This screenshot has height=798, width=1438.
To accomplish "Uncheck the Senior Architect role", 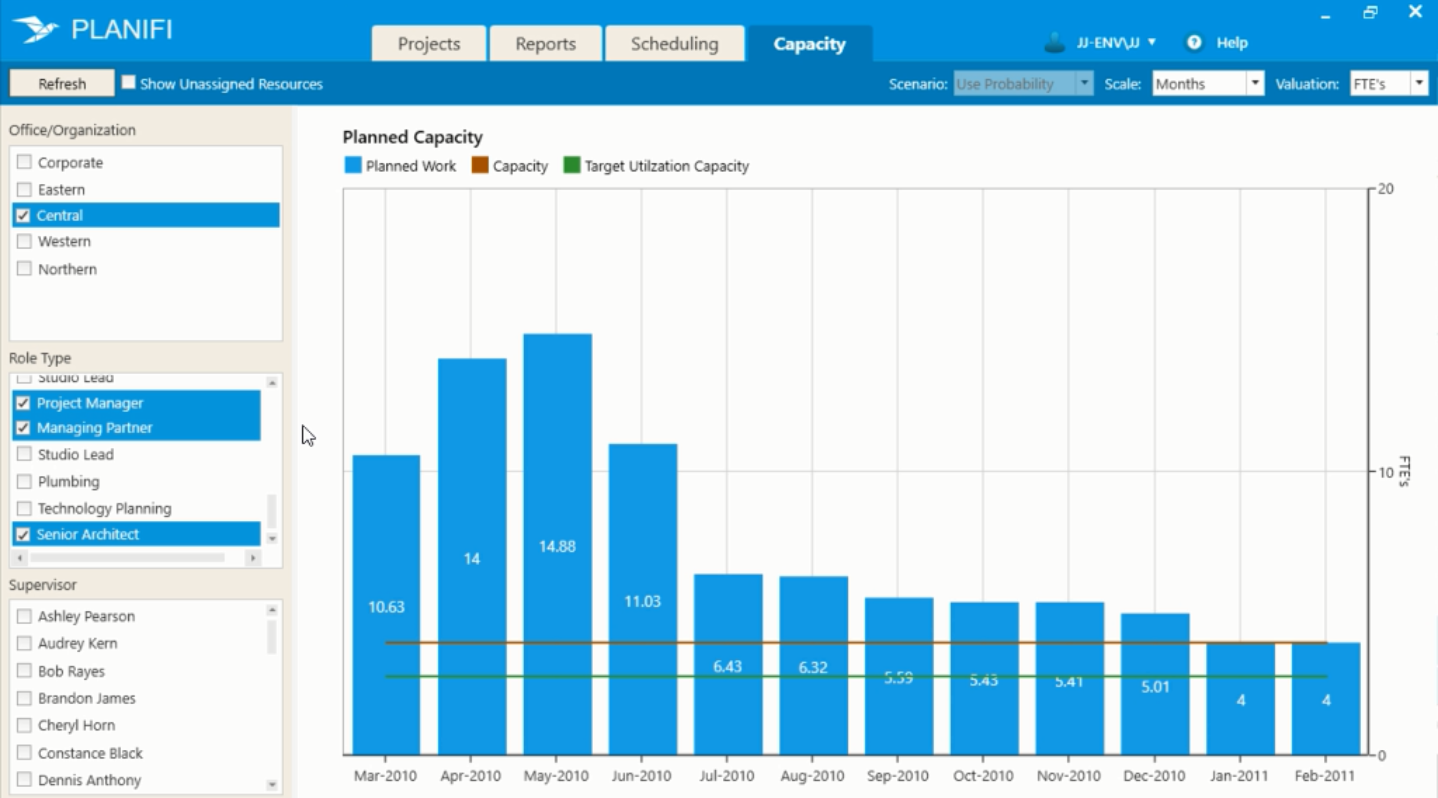I will (x=24, y=534).
